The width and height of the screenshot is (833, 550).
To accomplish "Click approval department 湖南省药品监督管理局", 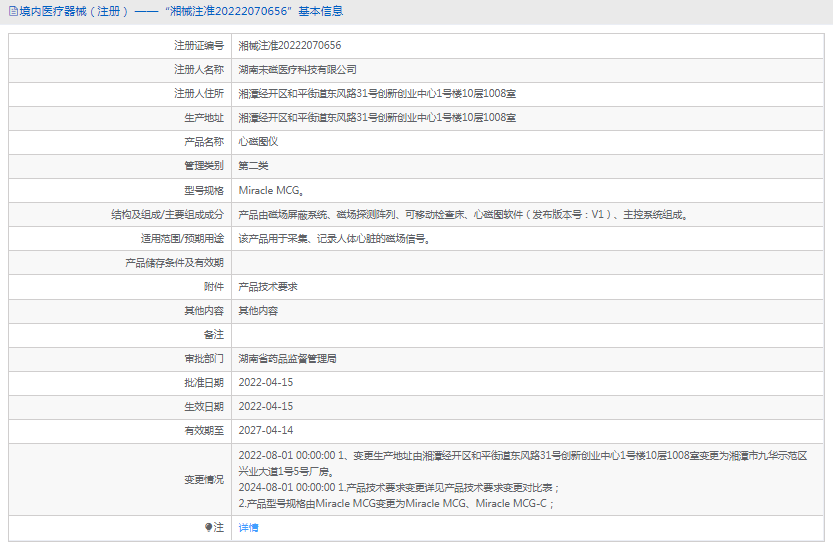I will point(287,359).
